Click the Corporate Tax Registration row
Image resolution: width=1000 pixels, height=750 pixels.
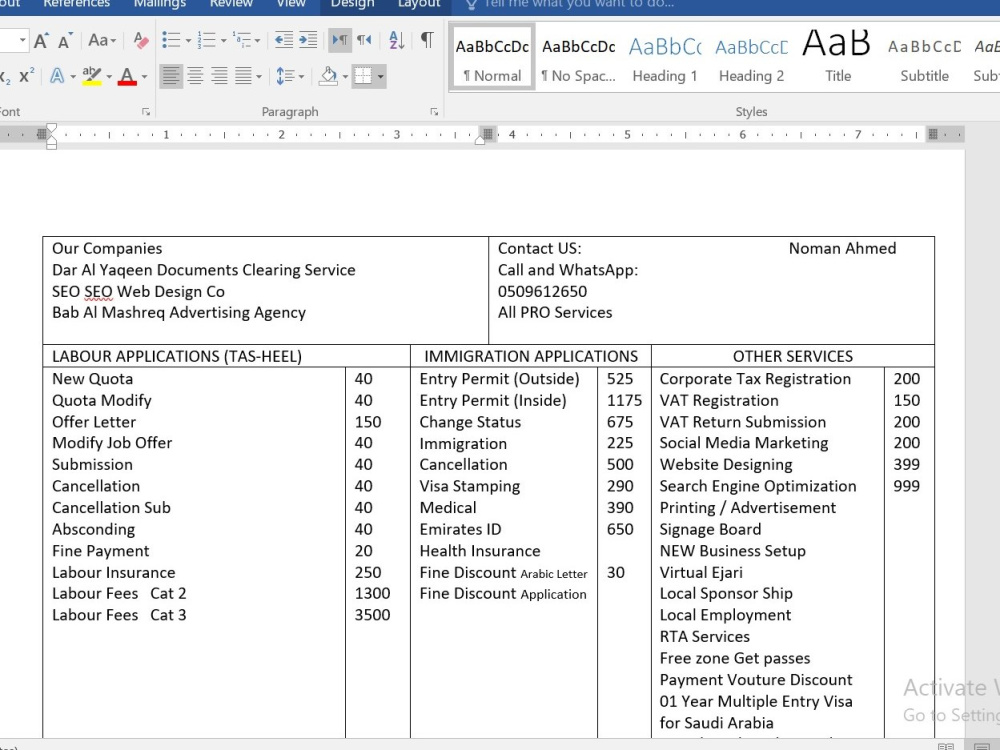(x=754, y=379)
